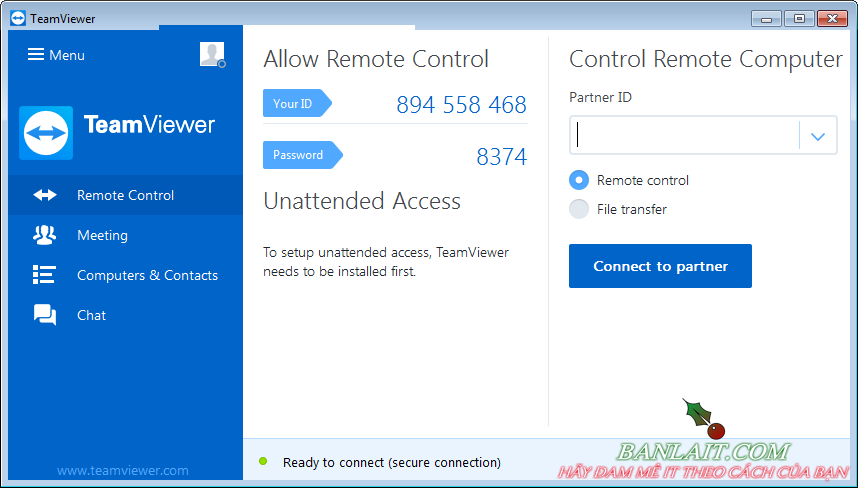Click the TeamViewer logo icon
The height and width of the screenshot is (488, 858).
[46, 132]
